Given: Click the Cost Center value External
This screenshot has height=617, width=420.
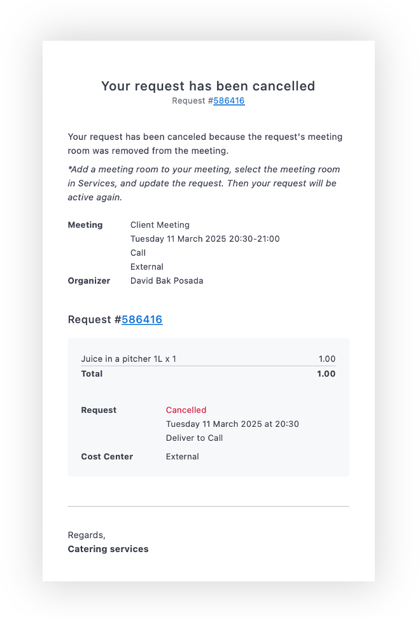Looking at the screenshot, I should coord(182,456).
